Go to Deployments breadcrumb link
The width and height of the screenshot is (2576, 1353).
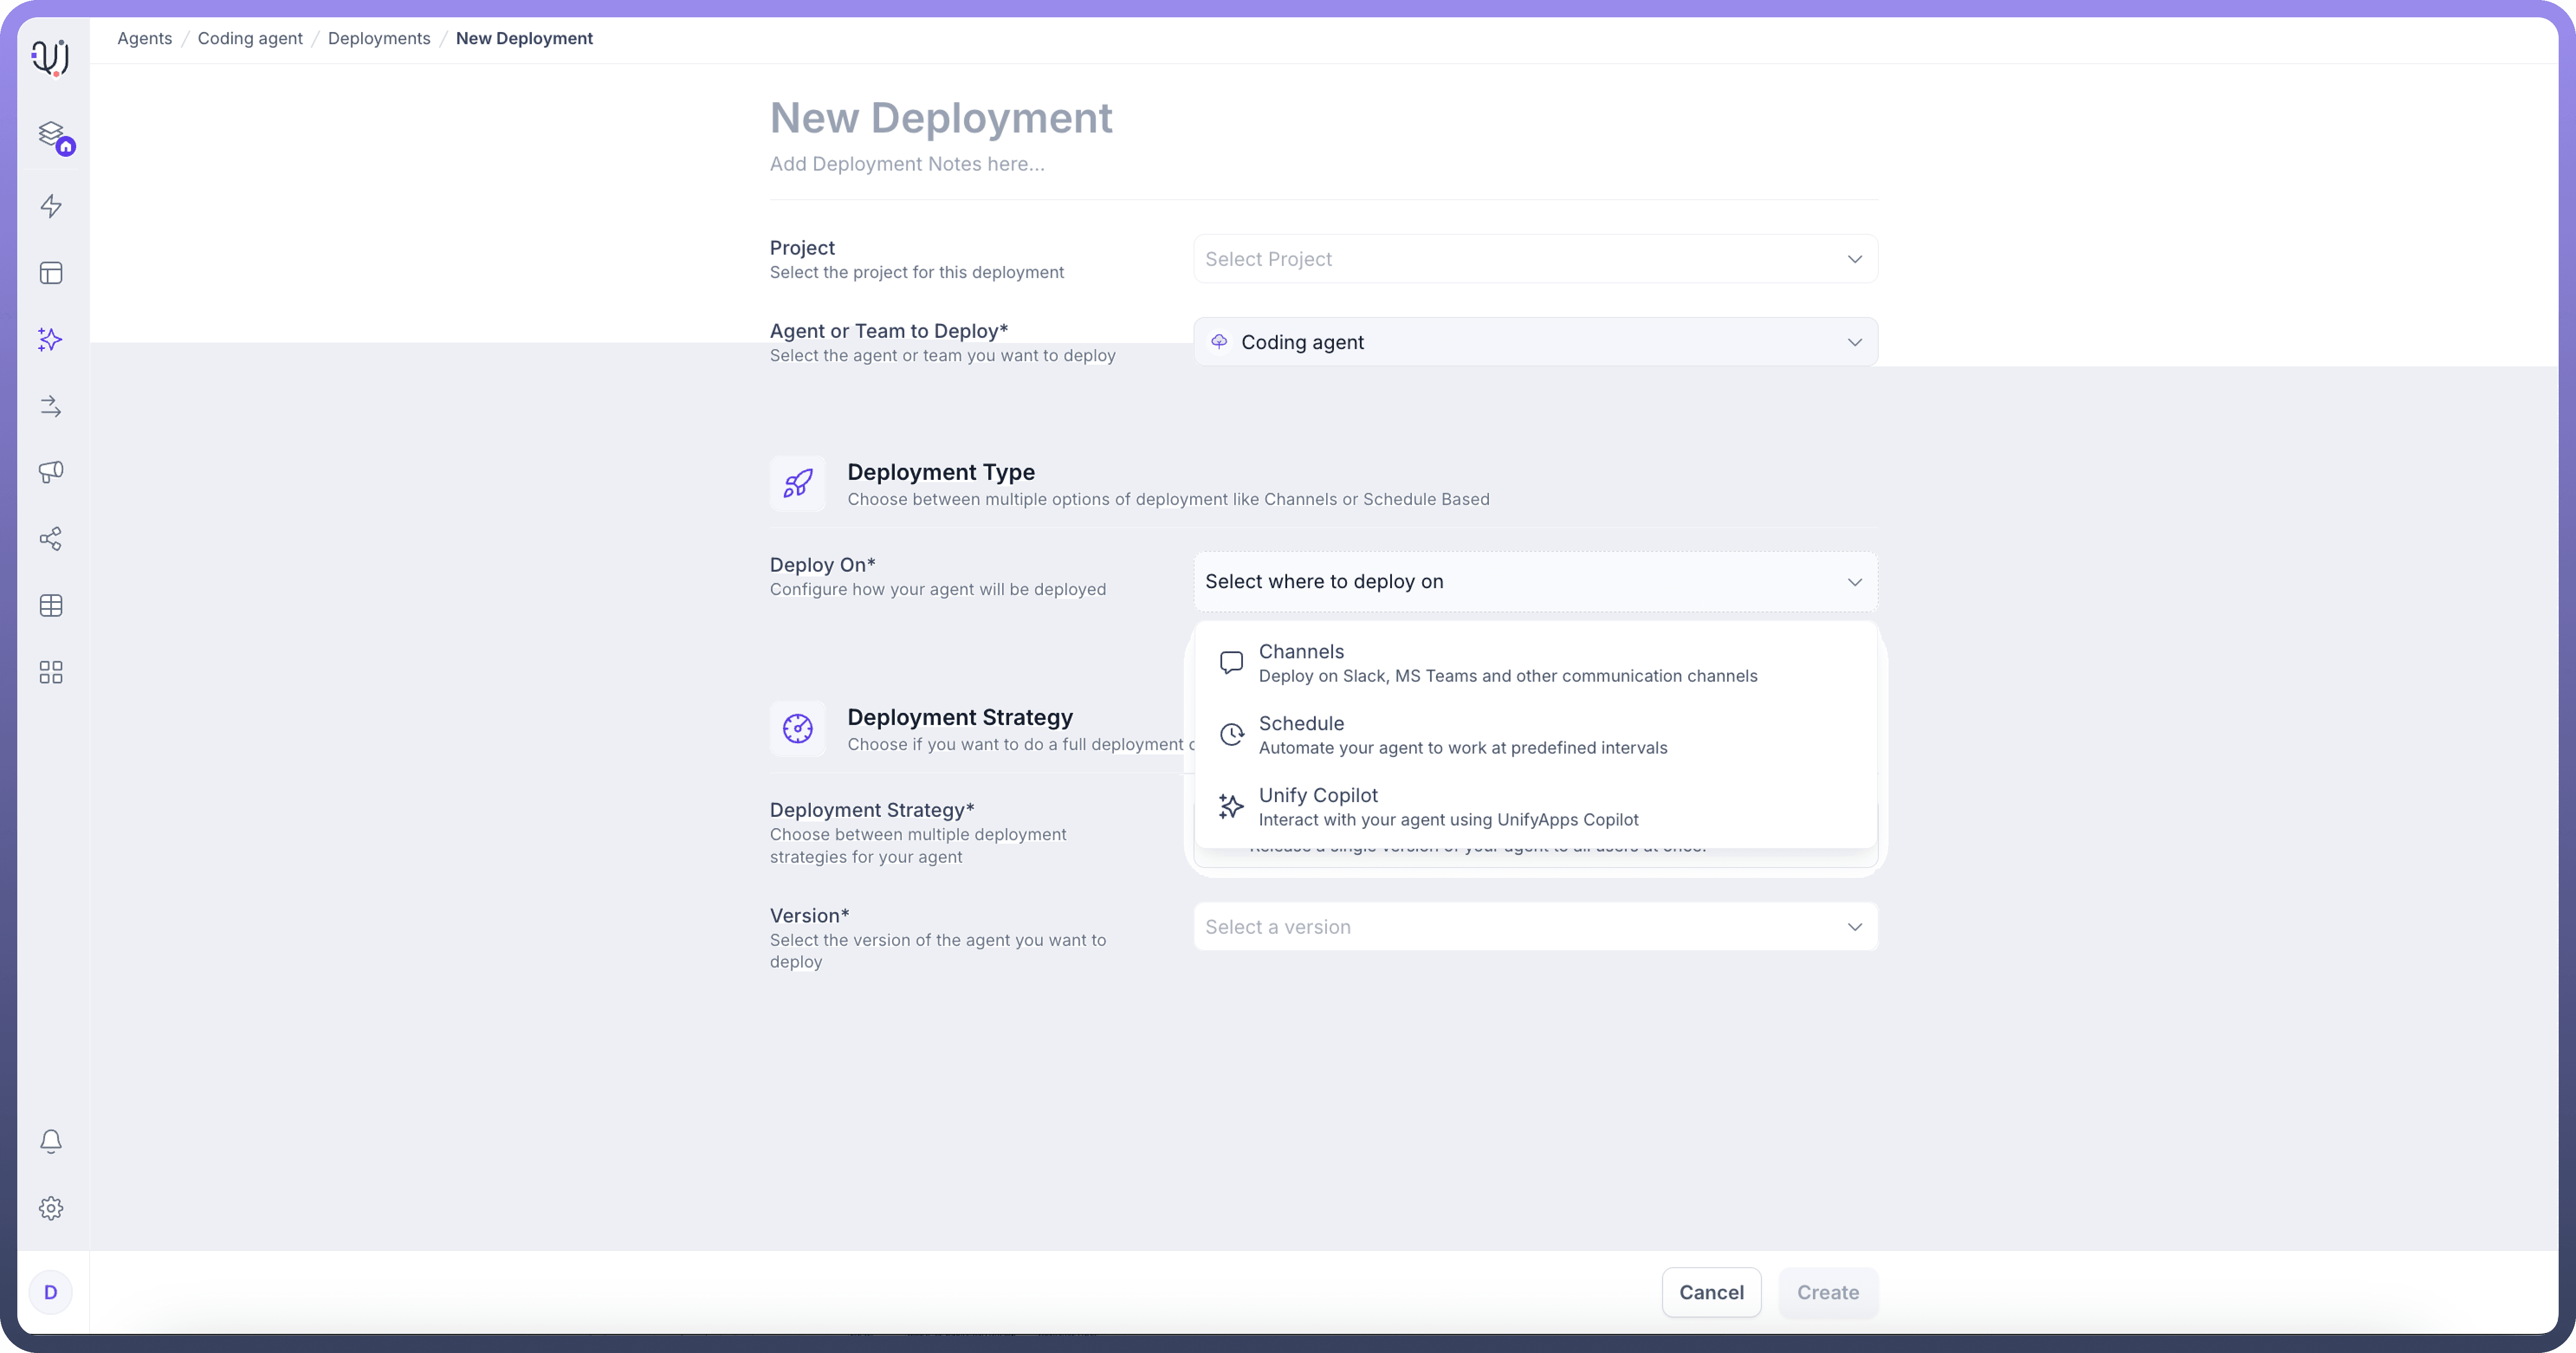click(379, 38)
